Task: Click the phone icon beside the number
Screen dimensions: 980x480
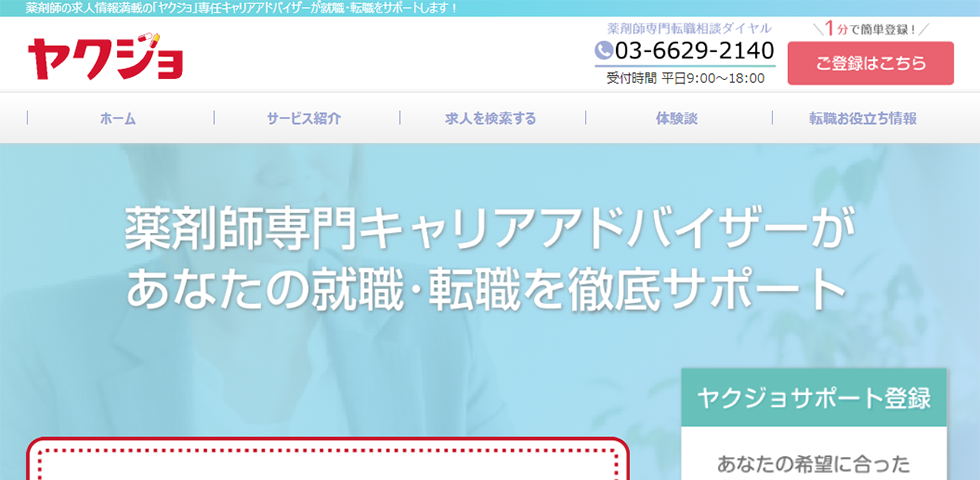Action: coord(603,50)
